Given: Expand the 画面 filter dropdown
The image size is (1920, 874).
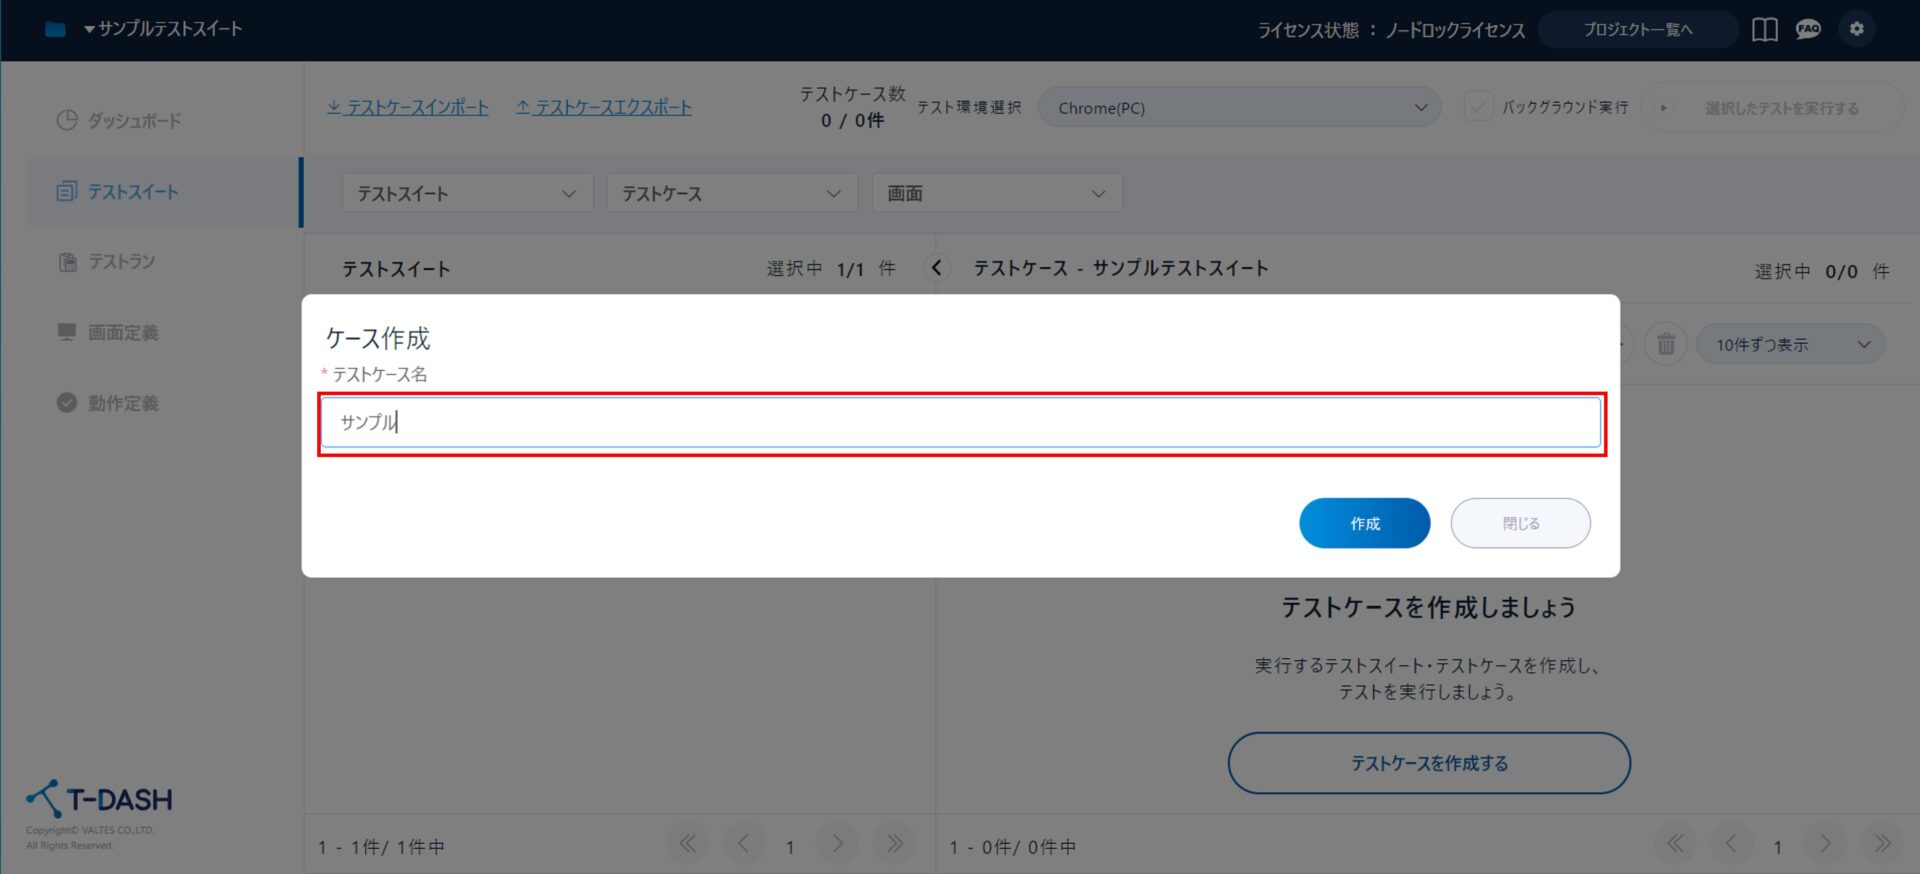Looking at the screenshot, I should coord(996,193).
